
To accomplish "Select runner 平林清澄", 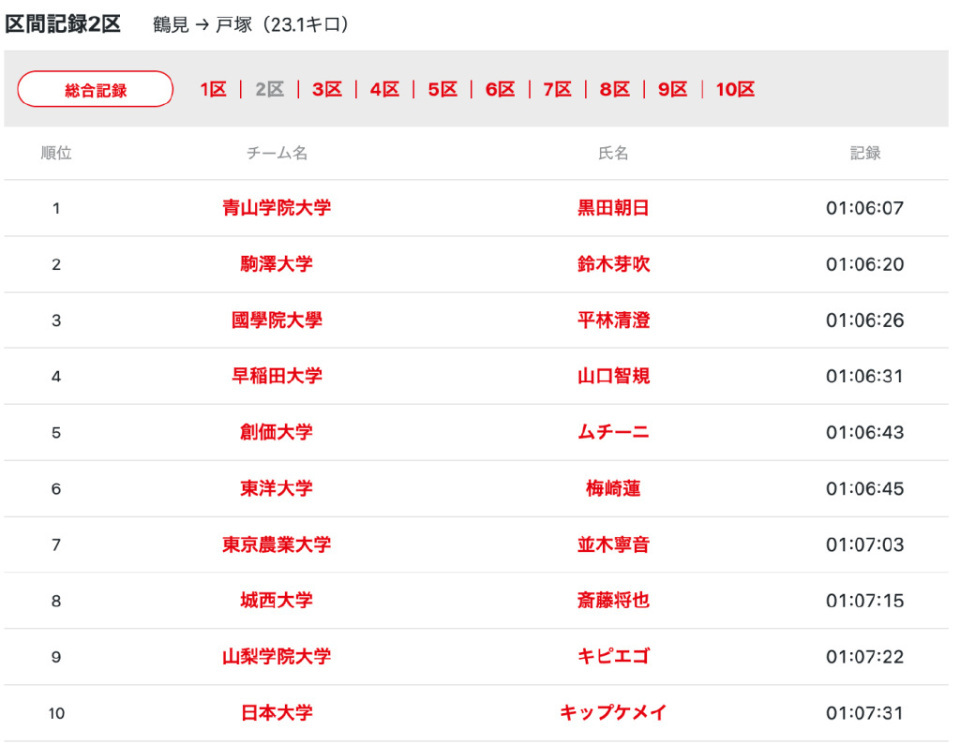I will [x=613, y=320].
